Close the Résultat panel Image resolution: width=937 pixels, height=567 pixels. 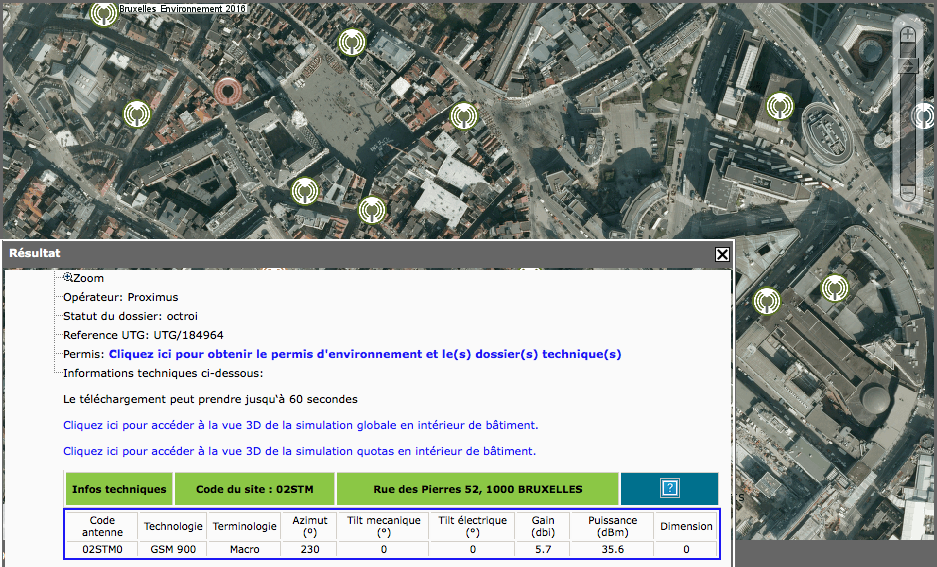click(722, 254)
